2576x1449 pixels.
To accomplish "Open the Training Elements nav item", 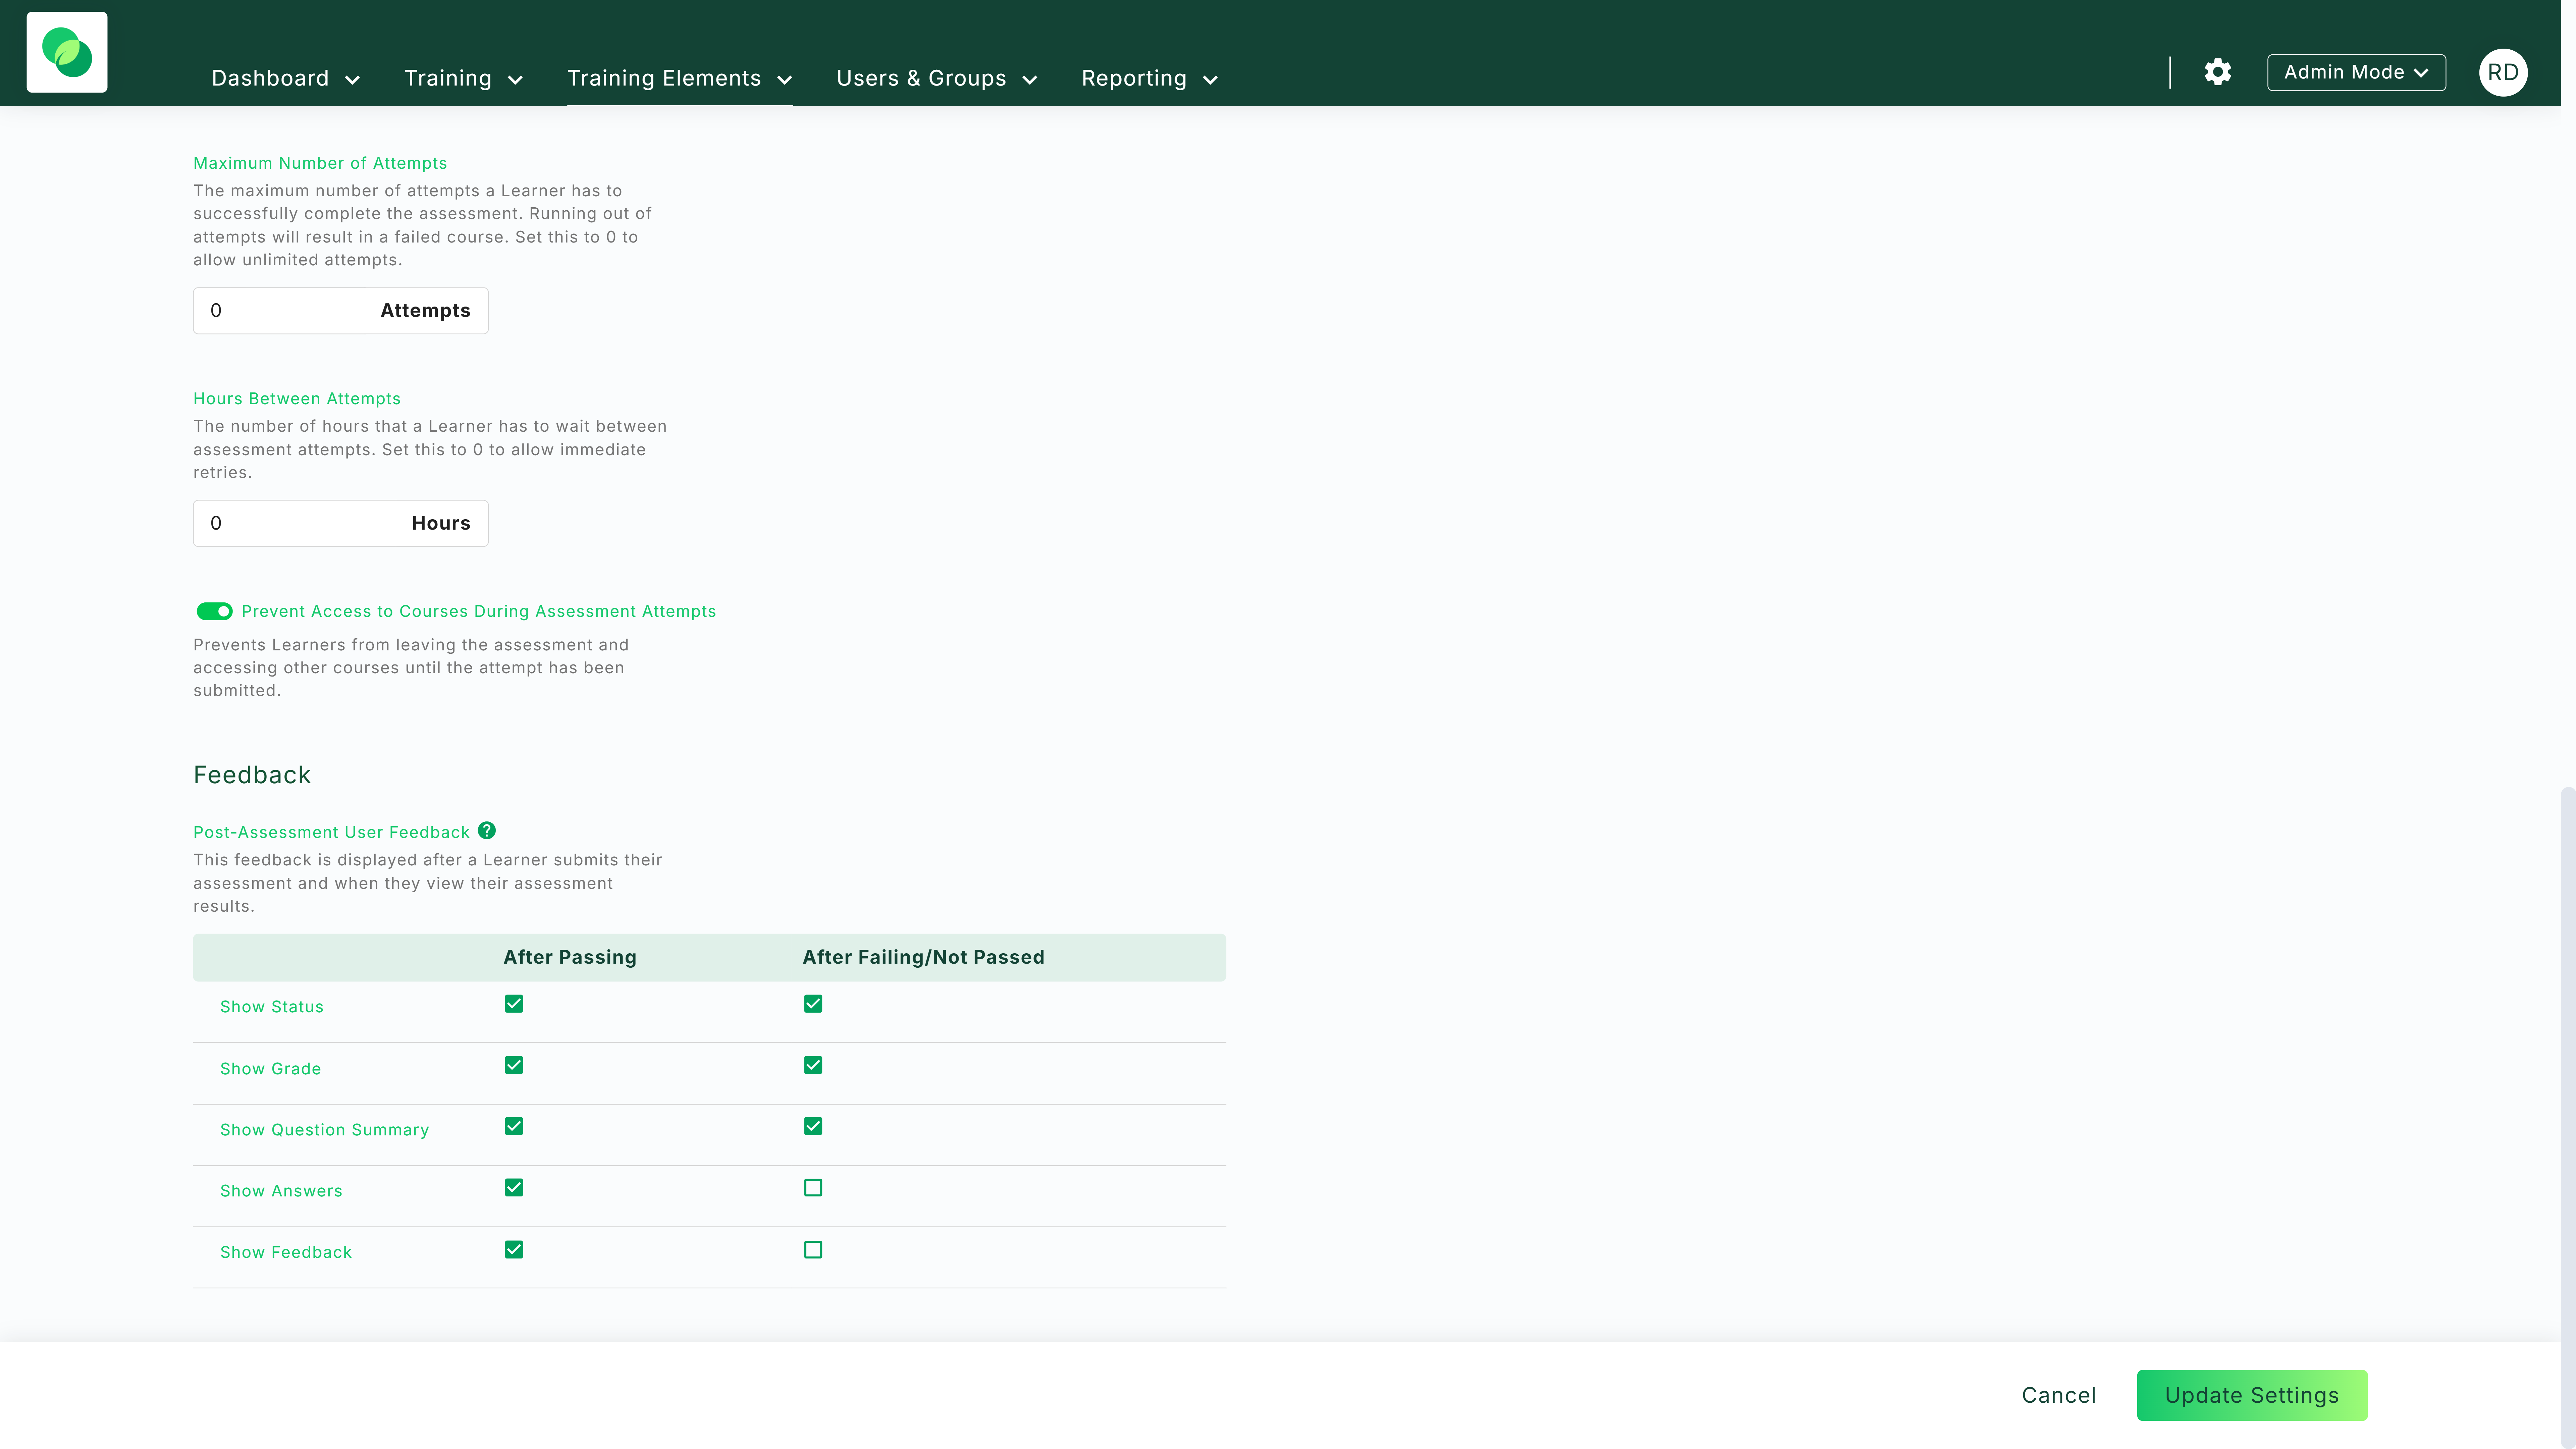I will pyautogui.click(x=664, y=78).
